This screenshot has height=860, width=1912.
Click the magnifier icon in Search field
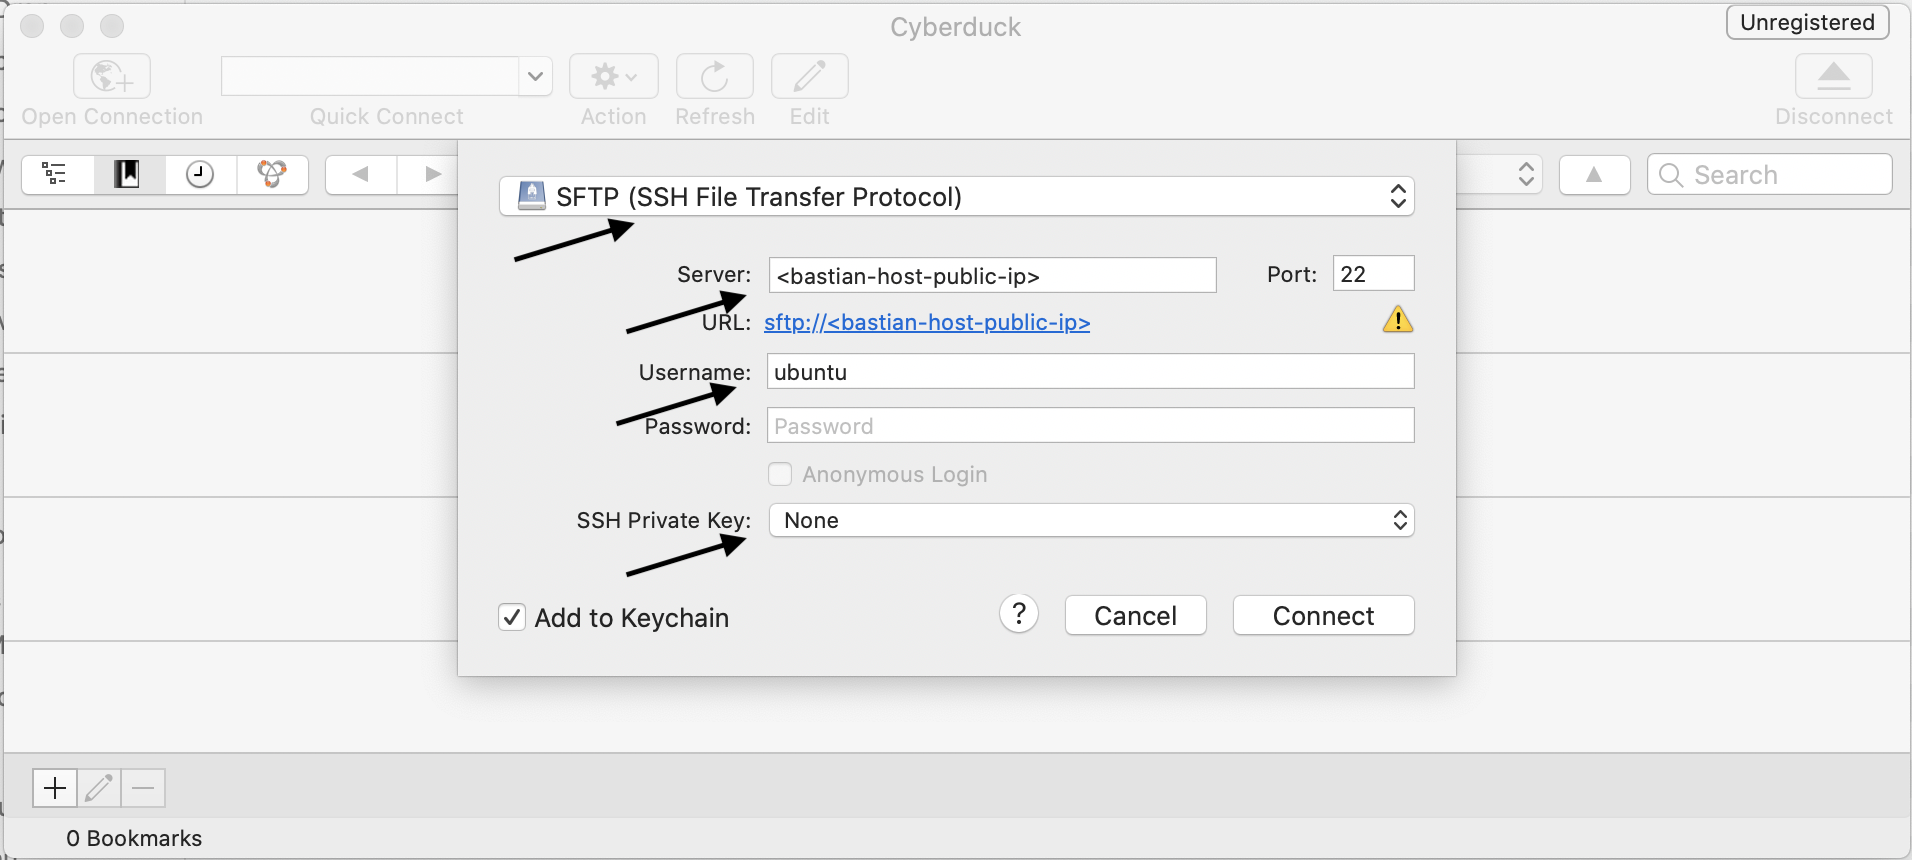(x=1670, y=175)
